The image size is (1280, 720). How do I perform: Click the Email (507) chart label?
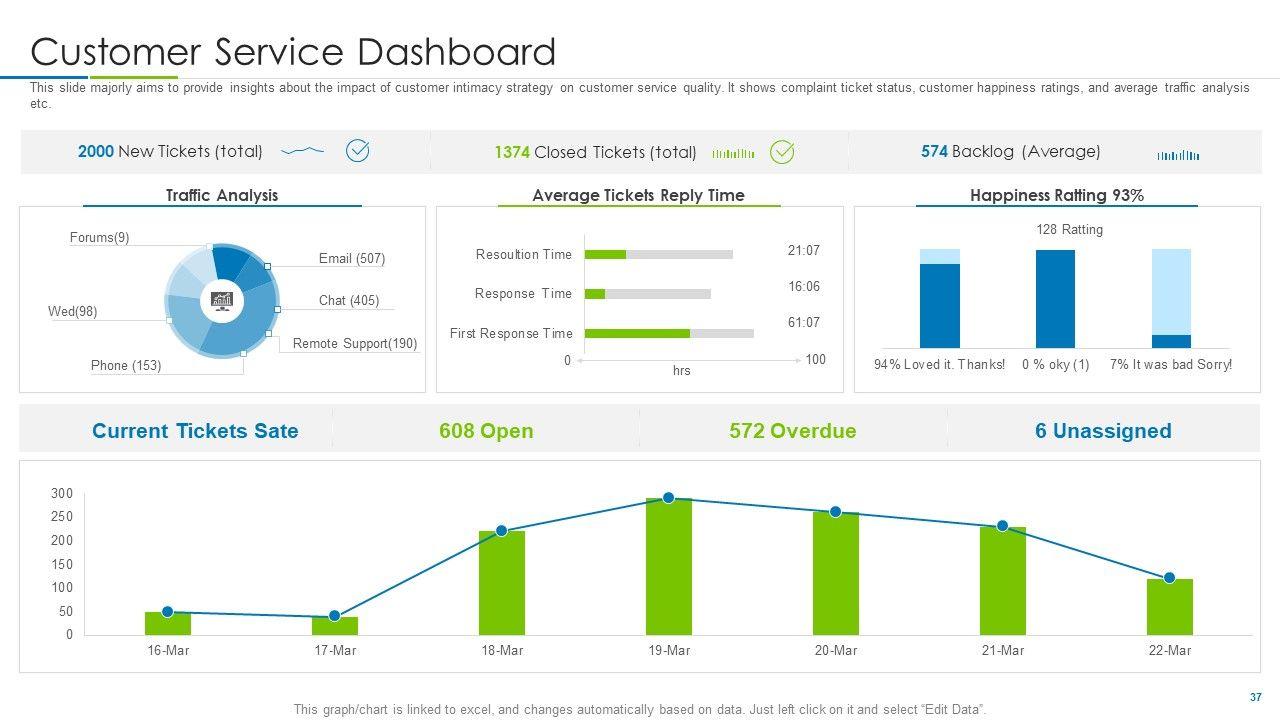pyautogui.click(x=351, y=258)
